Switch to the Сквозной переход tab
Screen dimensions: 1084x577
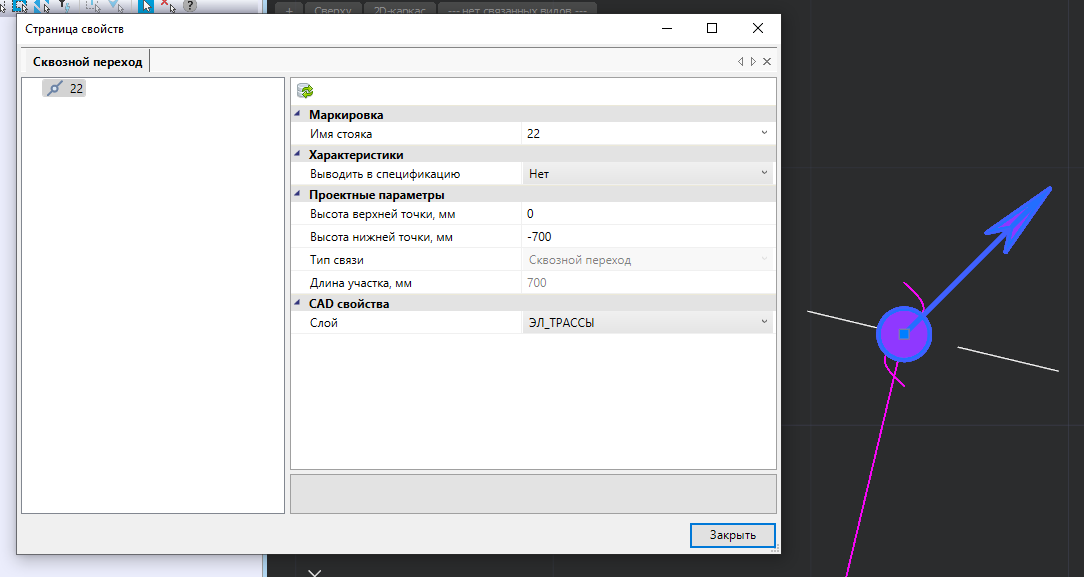pyautogui.click(x=88, y=62)
